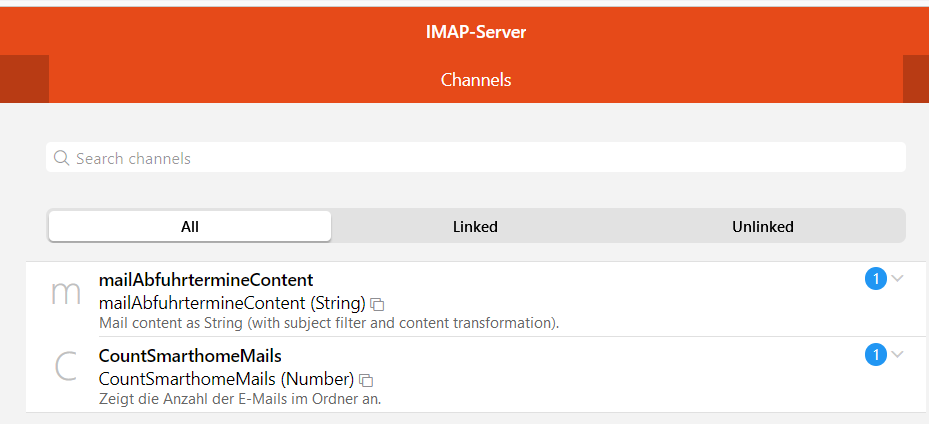This screenshot has width=929, height=424.
Task: Click the link count badge on CountSmarthomeMails
Action: coord(875,354)
